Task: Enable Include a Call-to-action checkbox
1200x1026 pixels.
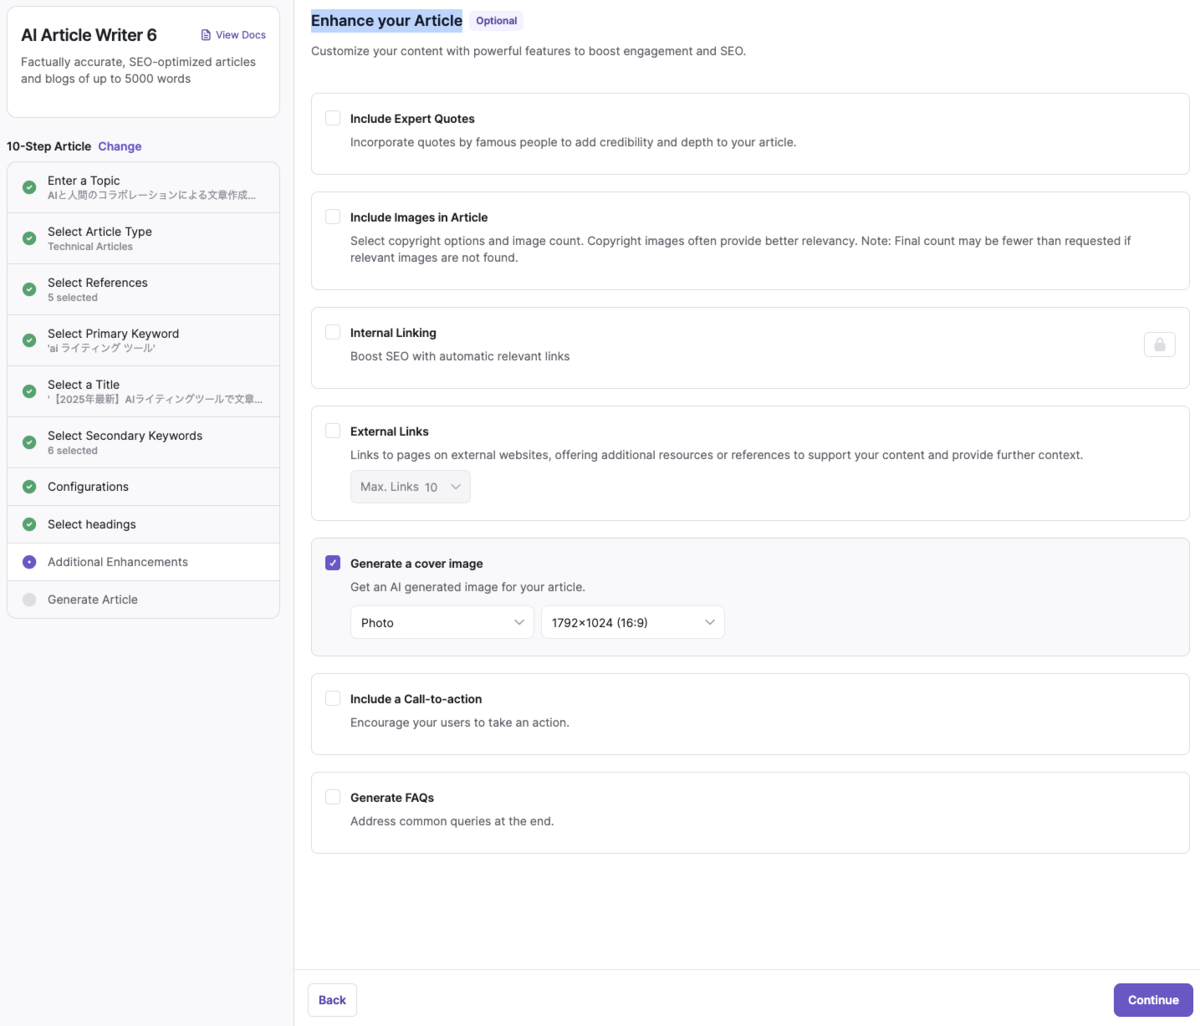Action: click(x=333, y=698)
